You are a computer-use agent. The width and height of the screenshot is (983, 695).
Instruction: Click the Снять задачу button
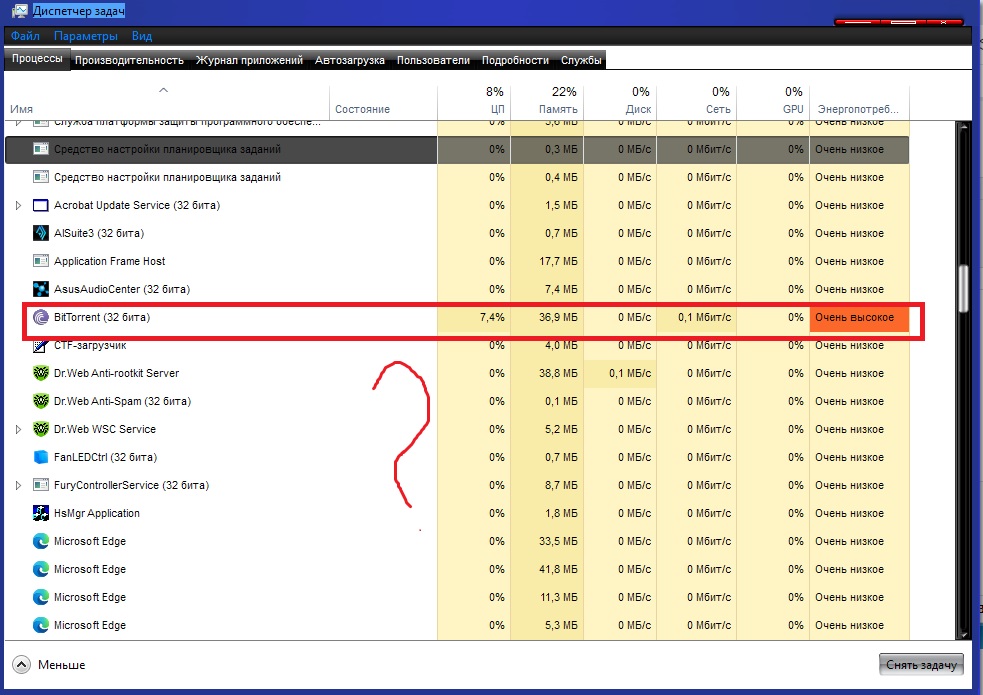[921, 665]
